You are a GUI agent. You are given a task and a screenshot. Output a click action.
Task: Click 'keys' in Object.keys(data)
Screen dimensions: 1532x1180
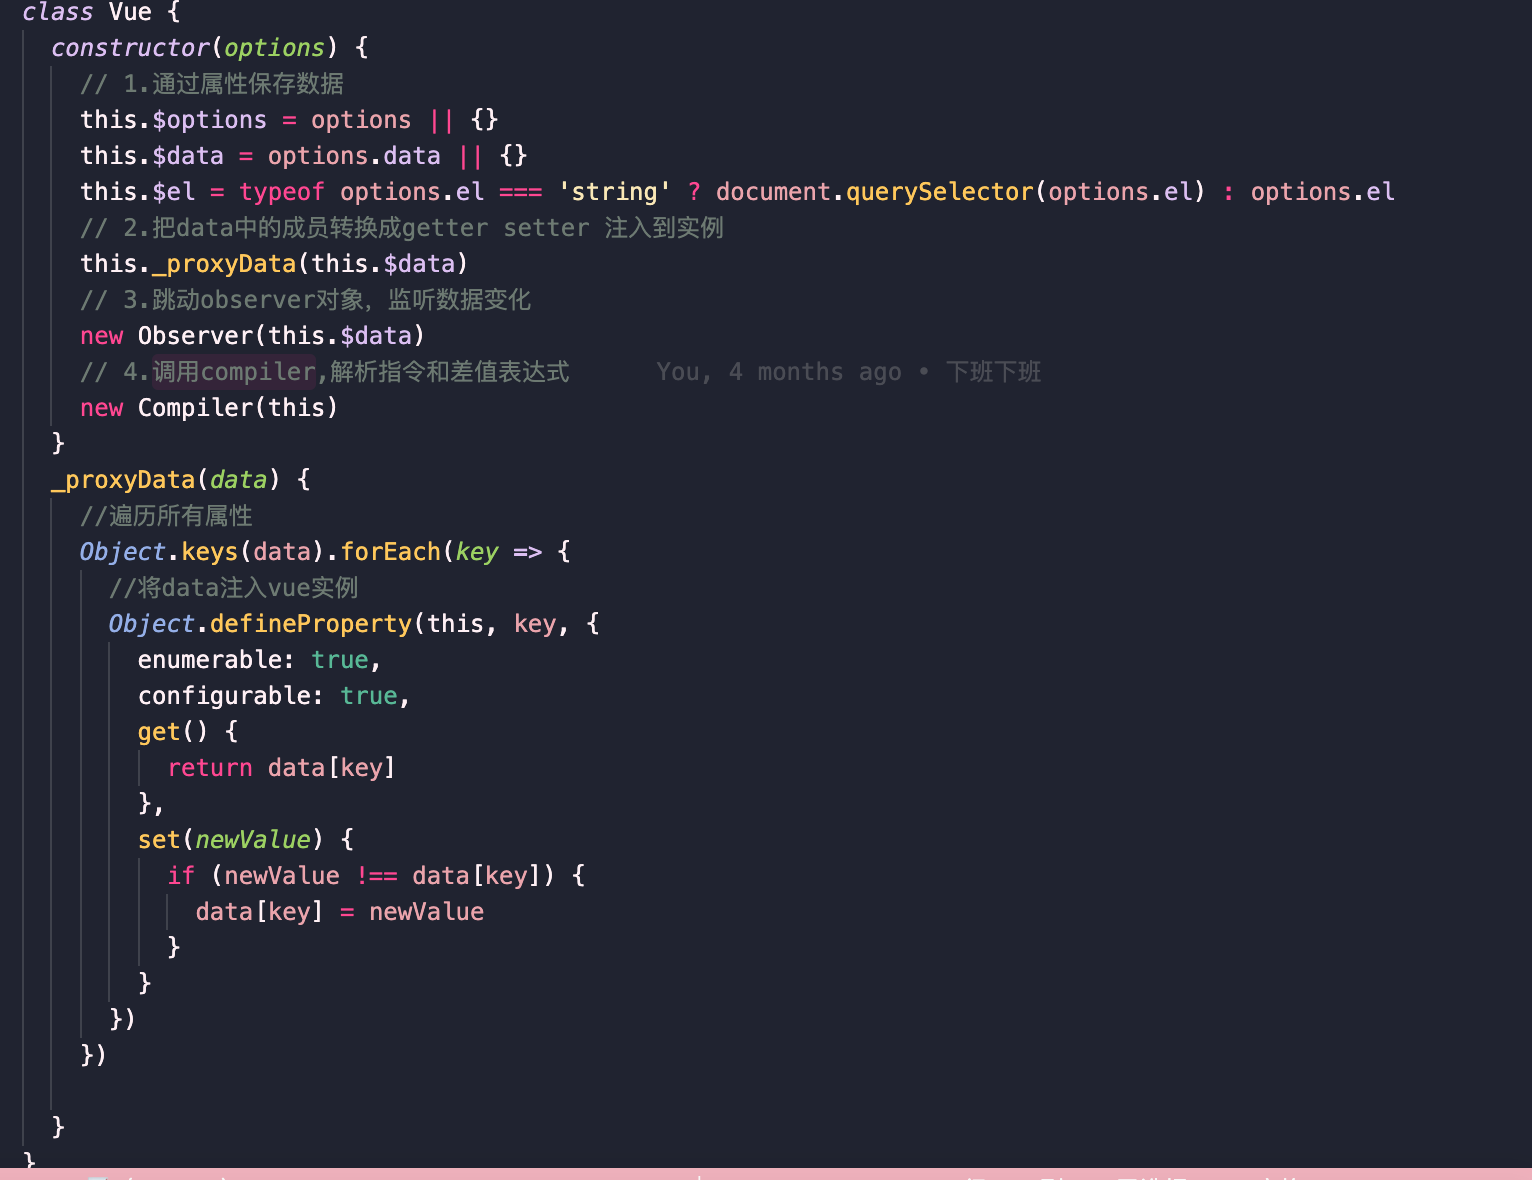pos(209,552)
